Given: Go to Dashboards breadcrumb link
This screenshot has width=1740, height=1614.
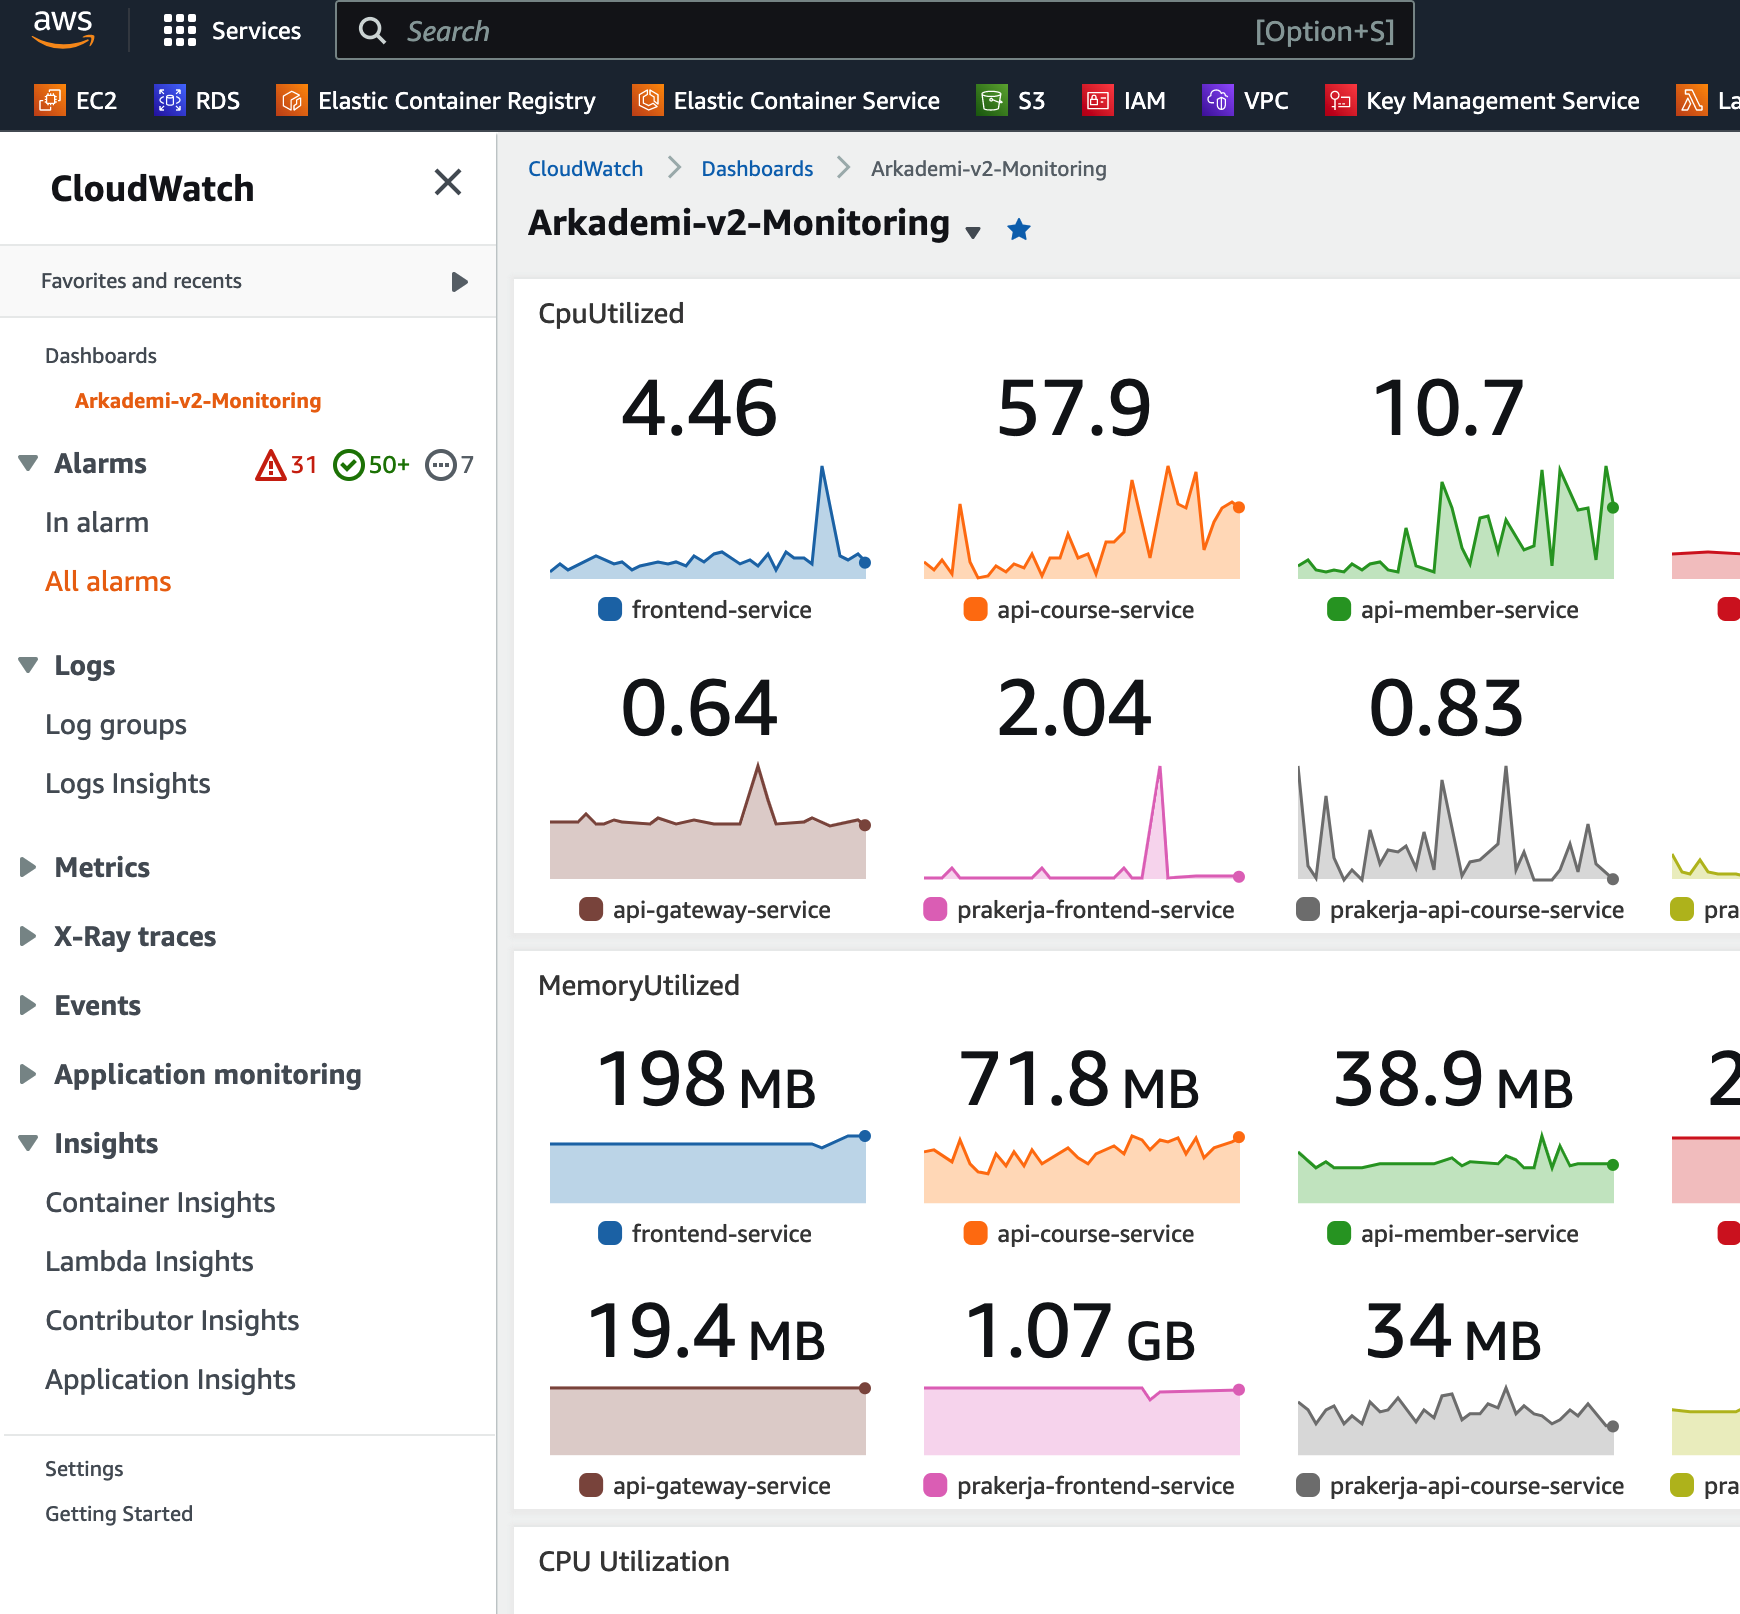Looking at the screenshot, I should pos(756,169).
